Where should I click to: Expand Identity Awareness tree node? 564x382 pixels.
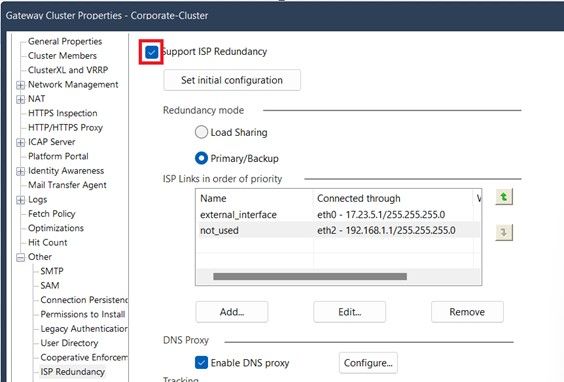21,172
